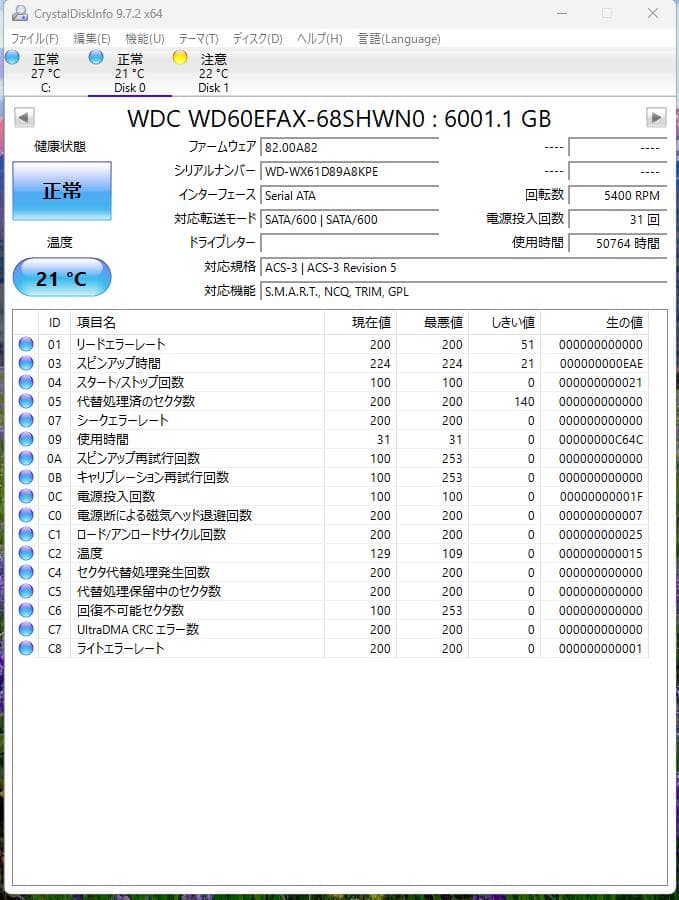Go to previous disk with left arrow
Image resolution: width=679 pixels, height=900 pixels.
click(x=24, y=118)
